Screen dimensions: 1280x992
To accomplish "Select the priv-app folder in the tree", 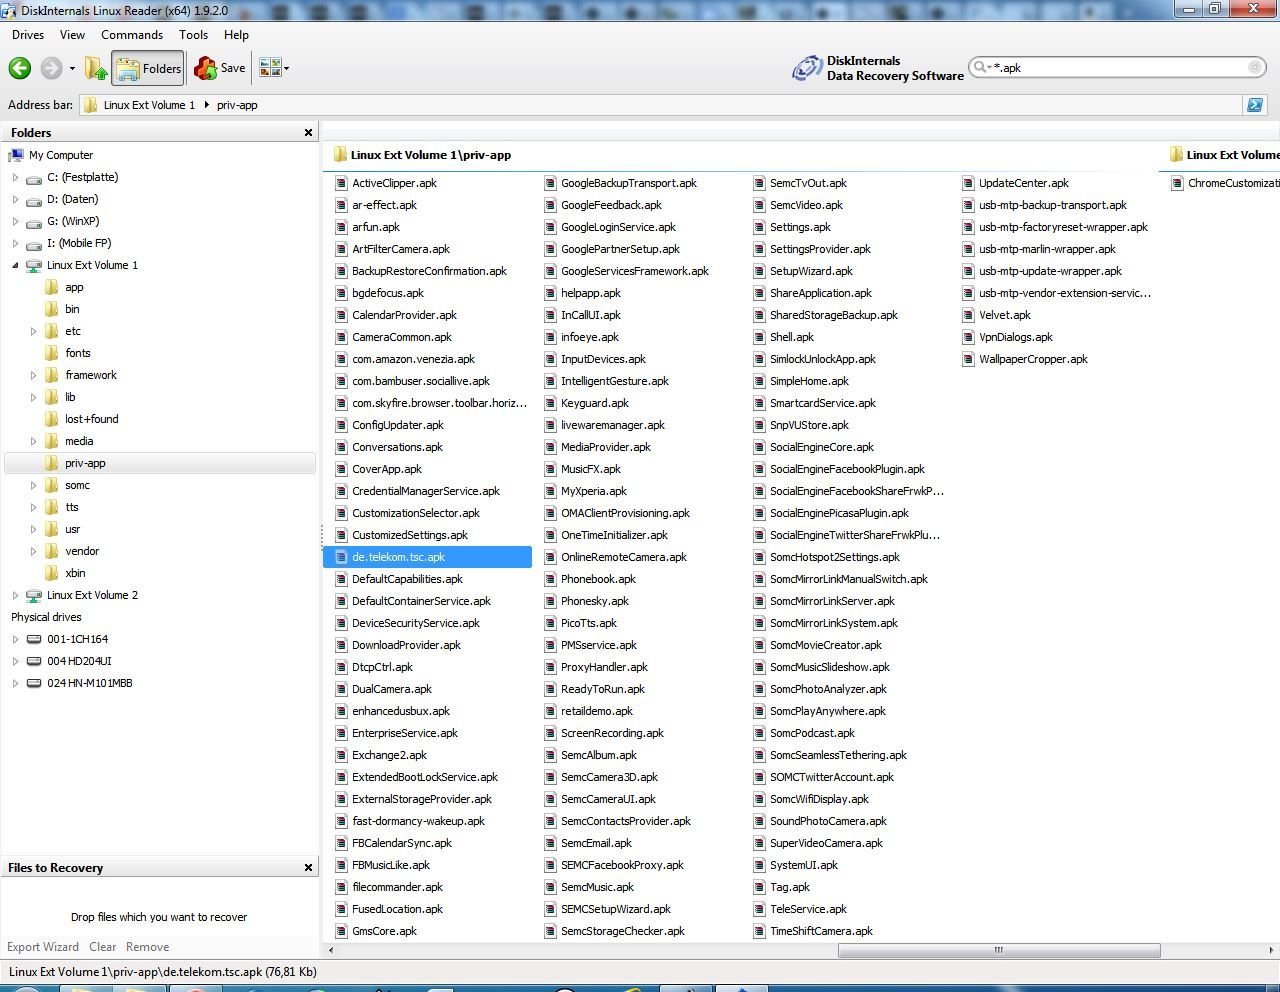I will tap(85, 463).
